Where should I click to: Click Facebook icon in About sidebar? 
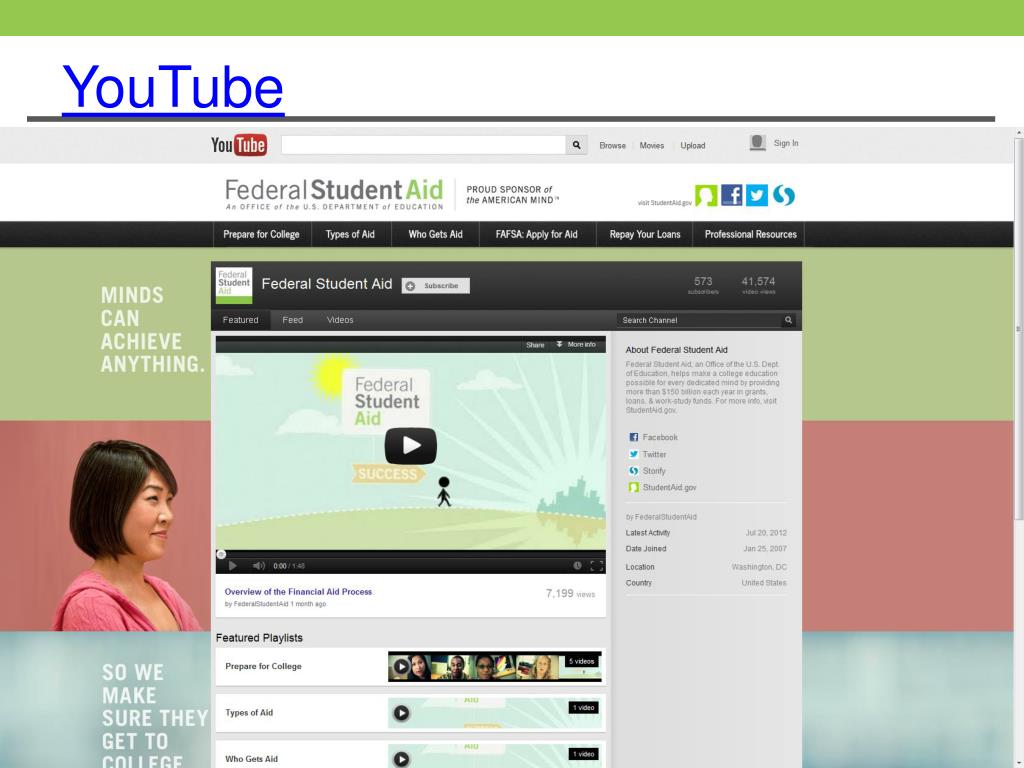[x=633, y=438]
